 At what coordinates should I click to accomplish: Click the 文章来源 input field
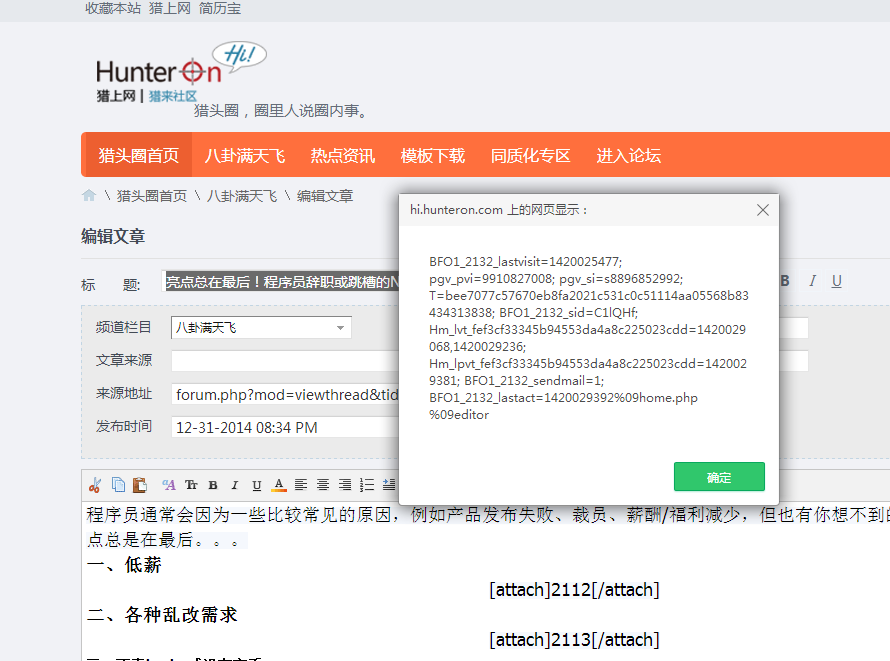(x=285, y=361)
